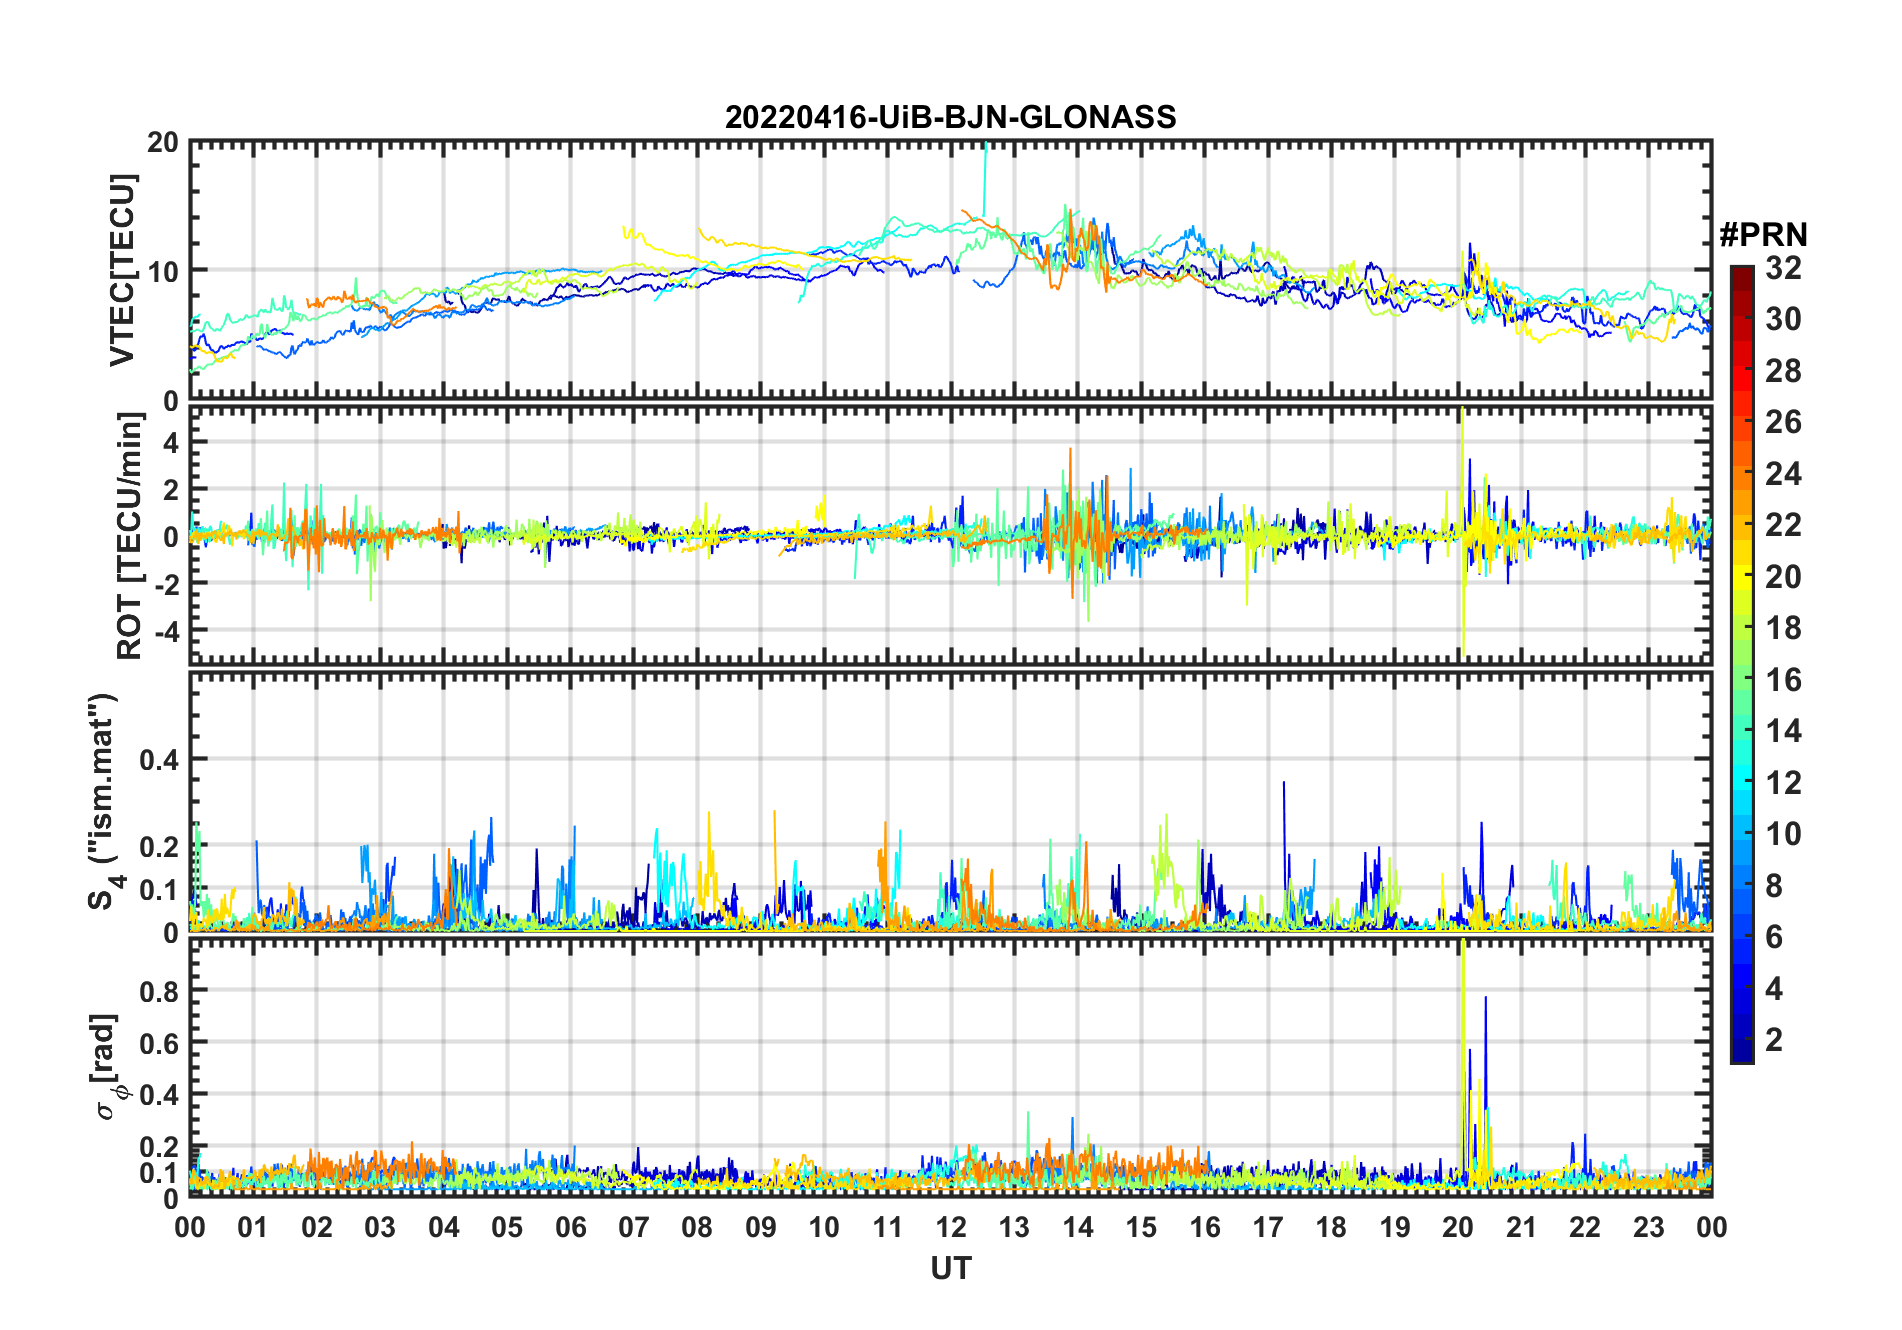Click the VTEC[TECU] y-axis label
Screen dimensions: 1902x1330
pos(122,271)
